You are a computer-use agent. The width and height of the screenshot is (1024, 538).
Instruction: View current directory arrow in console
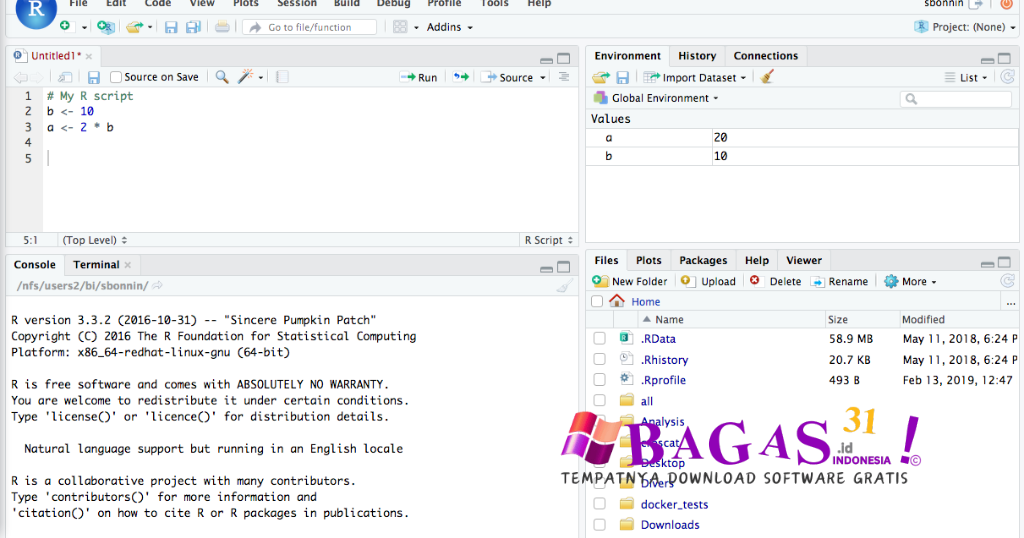pos(157,285)
